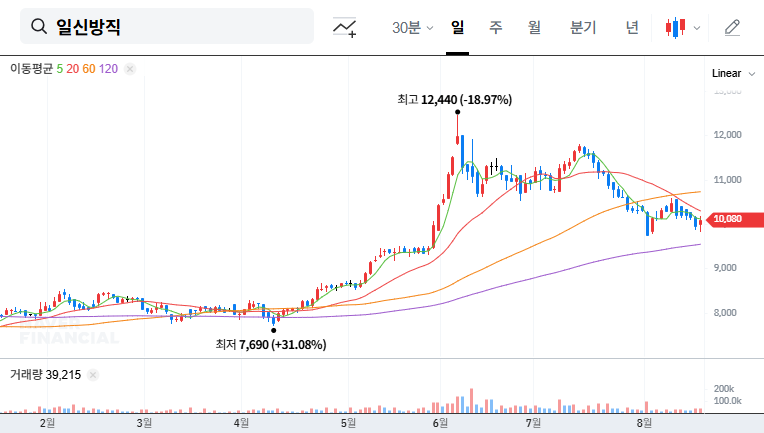The height and width of the screenshot is (433, 764).
Task: Click the 거래량 volume label
Action: tap(26, 375)
